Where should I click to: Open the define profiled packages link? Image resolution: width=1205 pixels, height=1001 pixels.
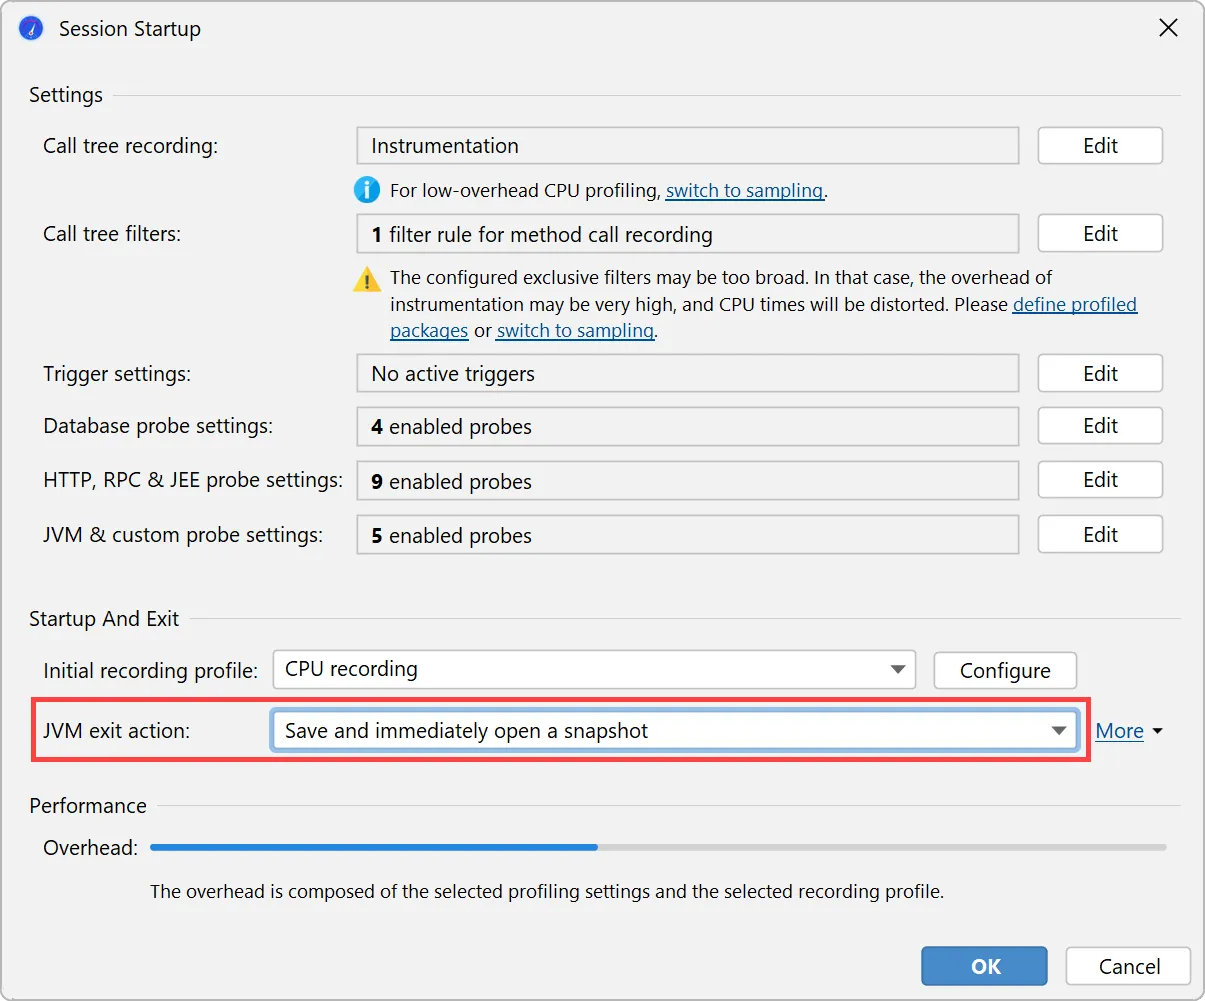tap(1075, 304)
